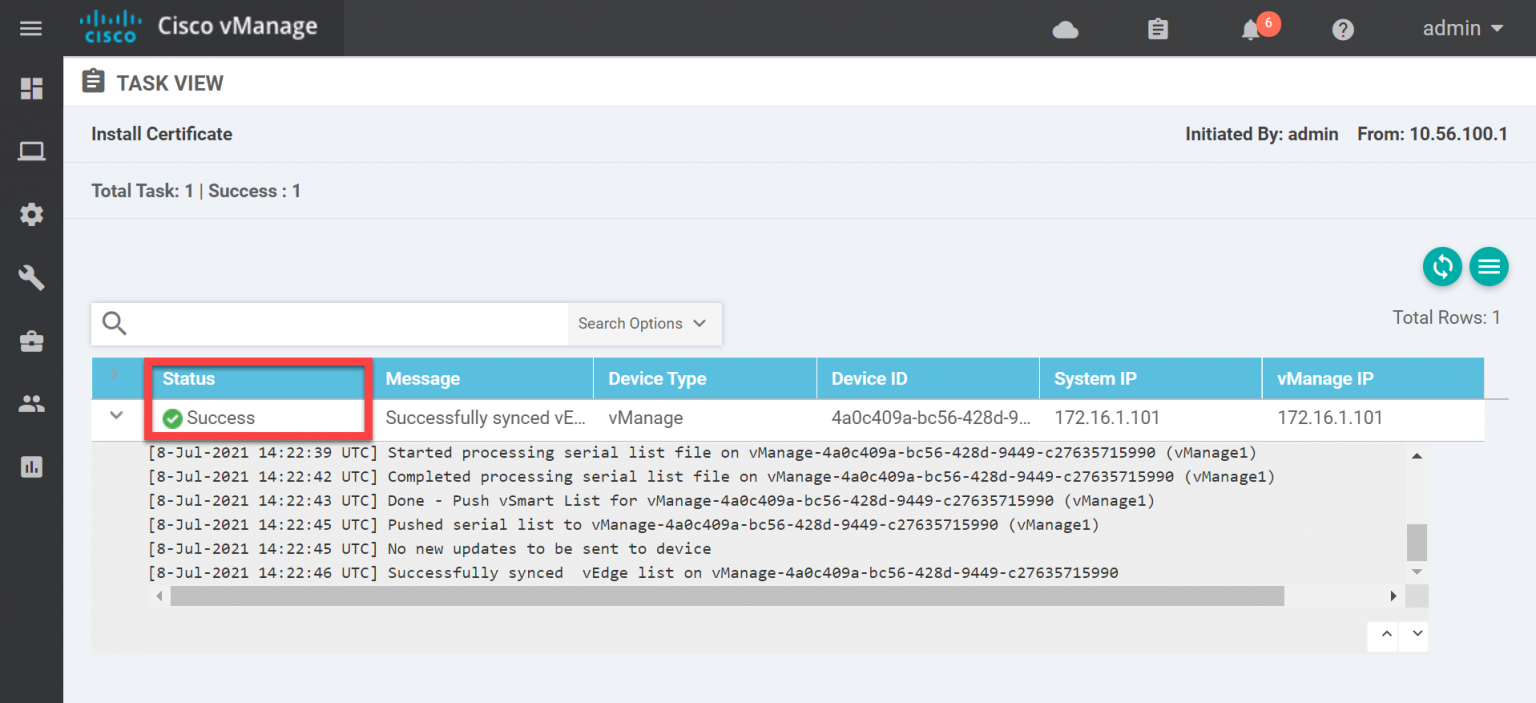Type in the task search field
Image resolution: width=1536 pixels, height=703 pixels.
coord(330,323)
